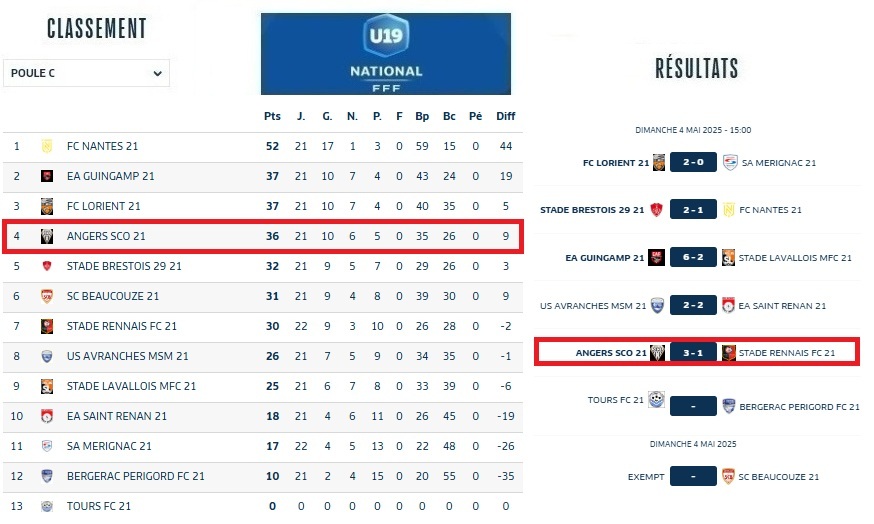The height and width of the screenshot is (524, 874).
Task: Sort standings by Pts column header
Action: tap(272, 116)
